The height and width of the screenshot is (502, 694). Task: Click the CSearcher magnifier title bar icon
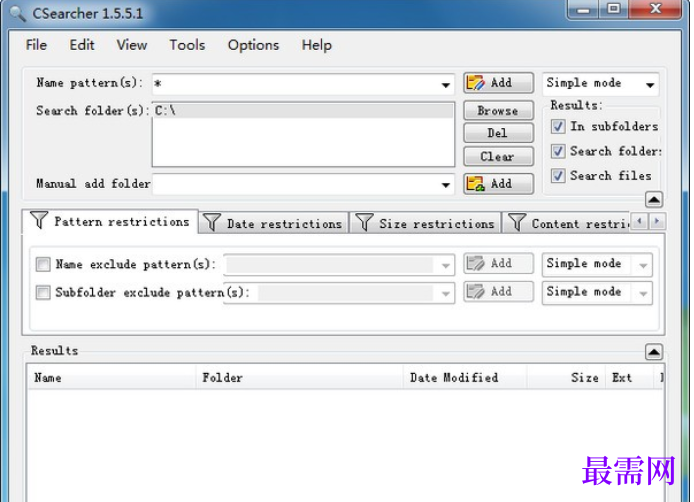[x=18, y=13]
